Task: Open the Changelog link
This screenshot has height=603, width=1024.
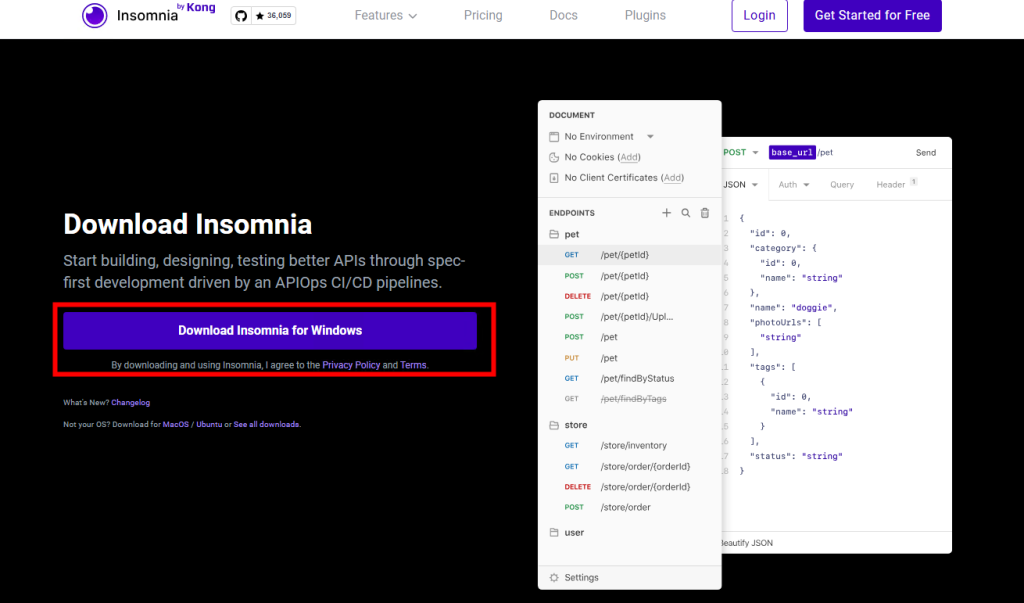Action: [131, 402]
